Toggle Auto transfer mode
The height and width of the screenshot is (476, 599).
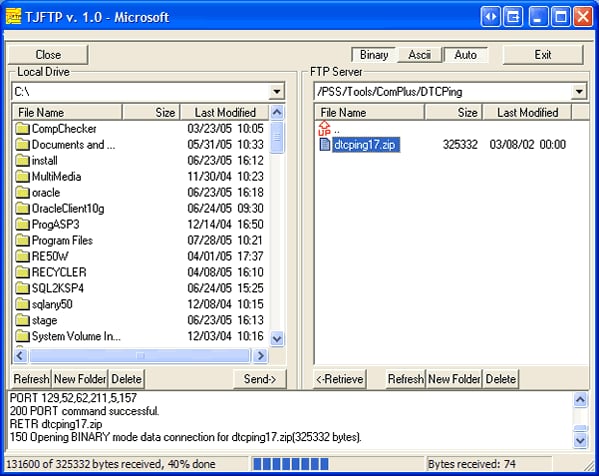point(465,55)
